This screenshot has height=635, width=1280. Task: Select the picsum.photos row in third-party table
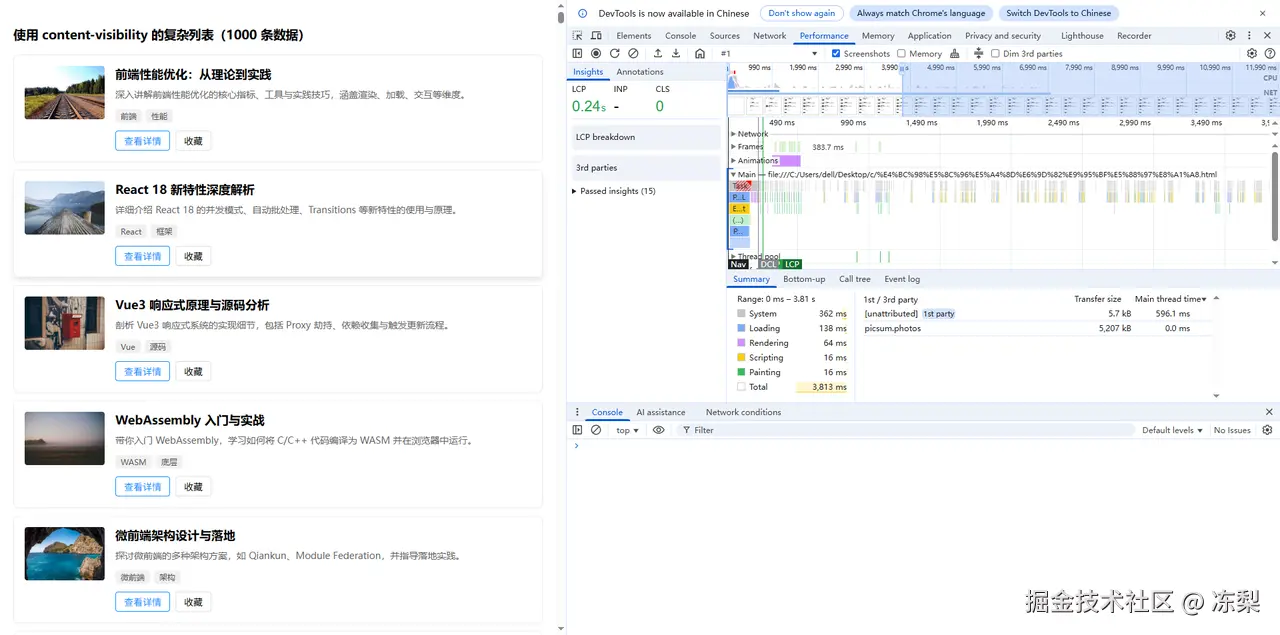pyautogui.click(x=1040, y=328)
